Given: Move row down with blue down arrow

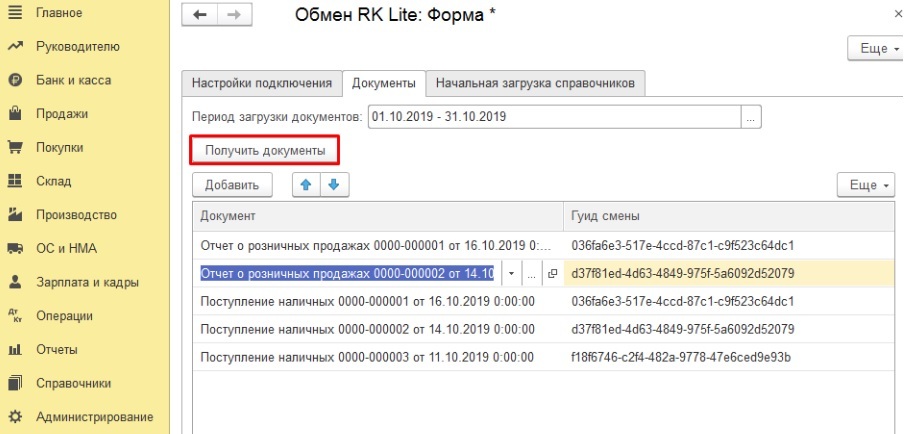Looking at the screenshot, I should click(x=334, y=185).
